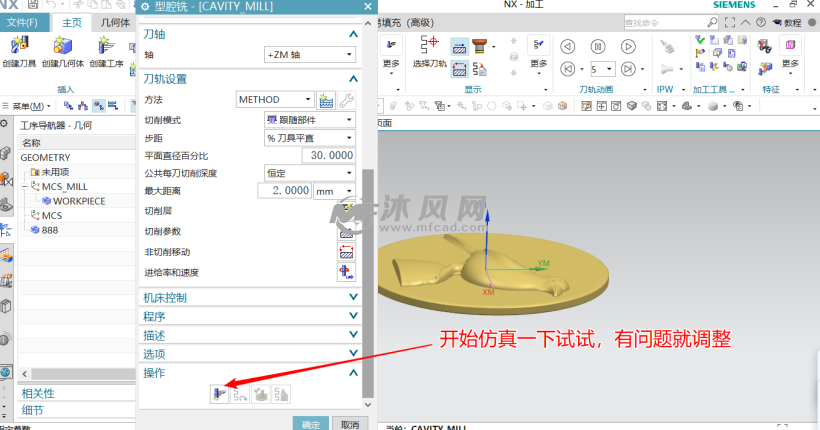820x430 pixels.
Task: Switch to Program Order view icon
Action: point(69,106)
